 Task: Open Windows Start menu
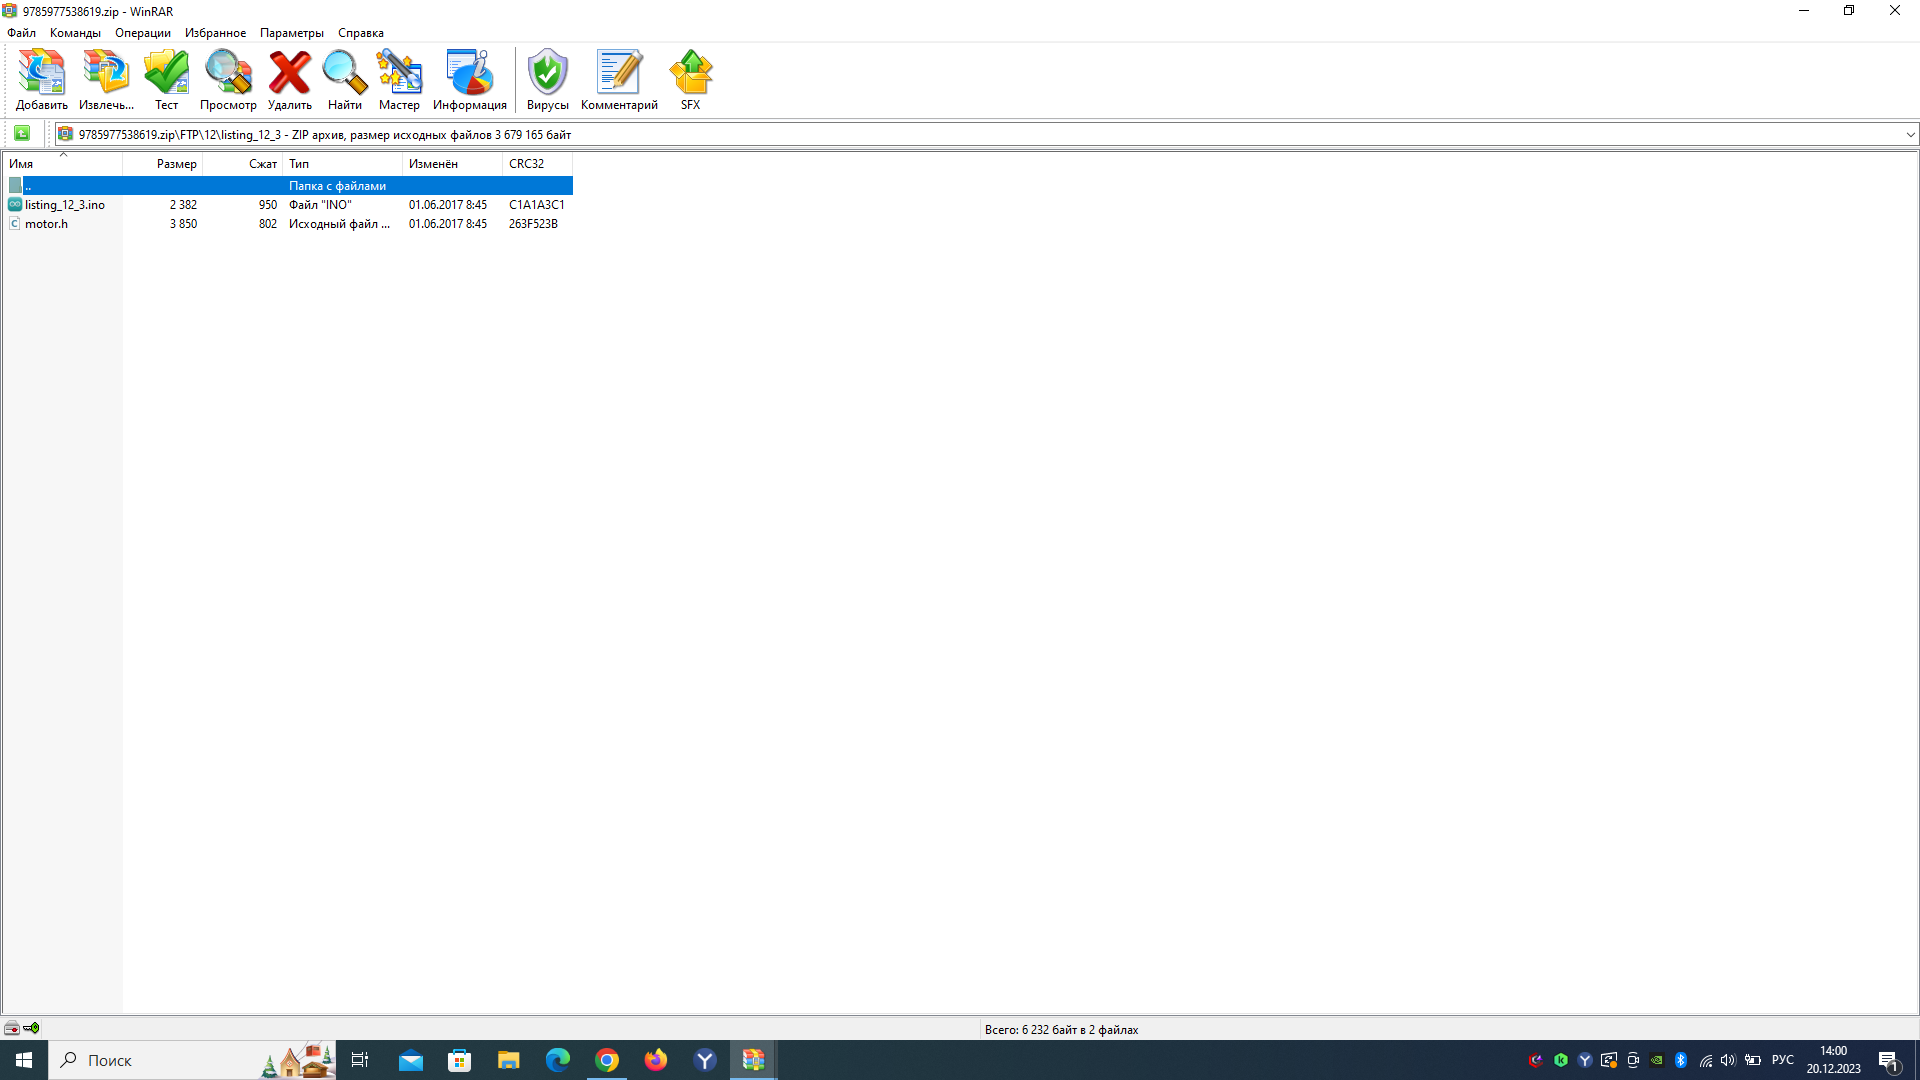pyautogui.click(x=24, y=1060)
